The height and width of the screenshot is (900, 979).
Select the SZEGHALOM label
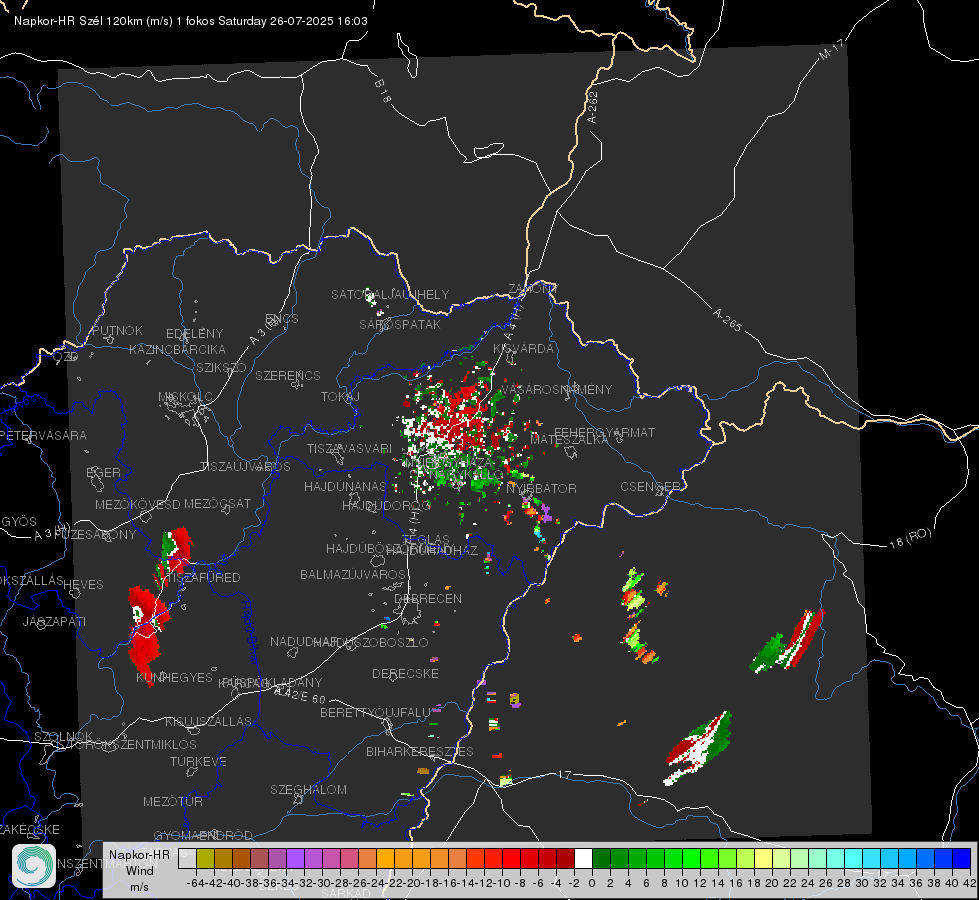point(308,789)
